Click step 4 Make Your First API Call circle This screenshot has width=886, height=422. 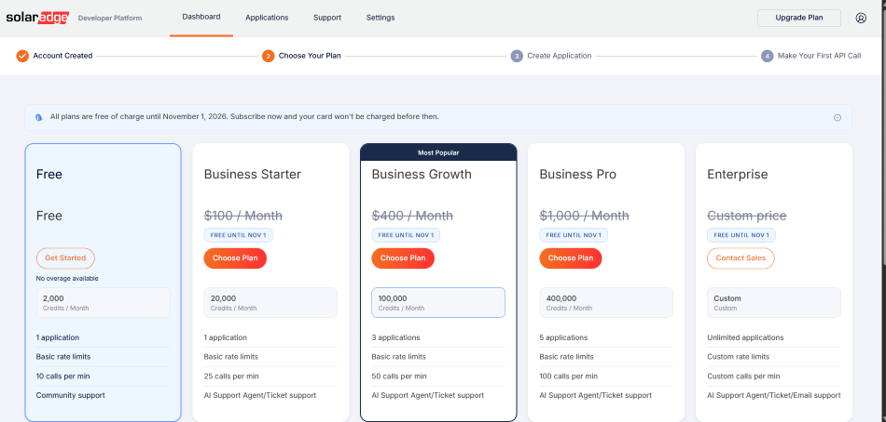[767, 56]
